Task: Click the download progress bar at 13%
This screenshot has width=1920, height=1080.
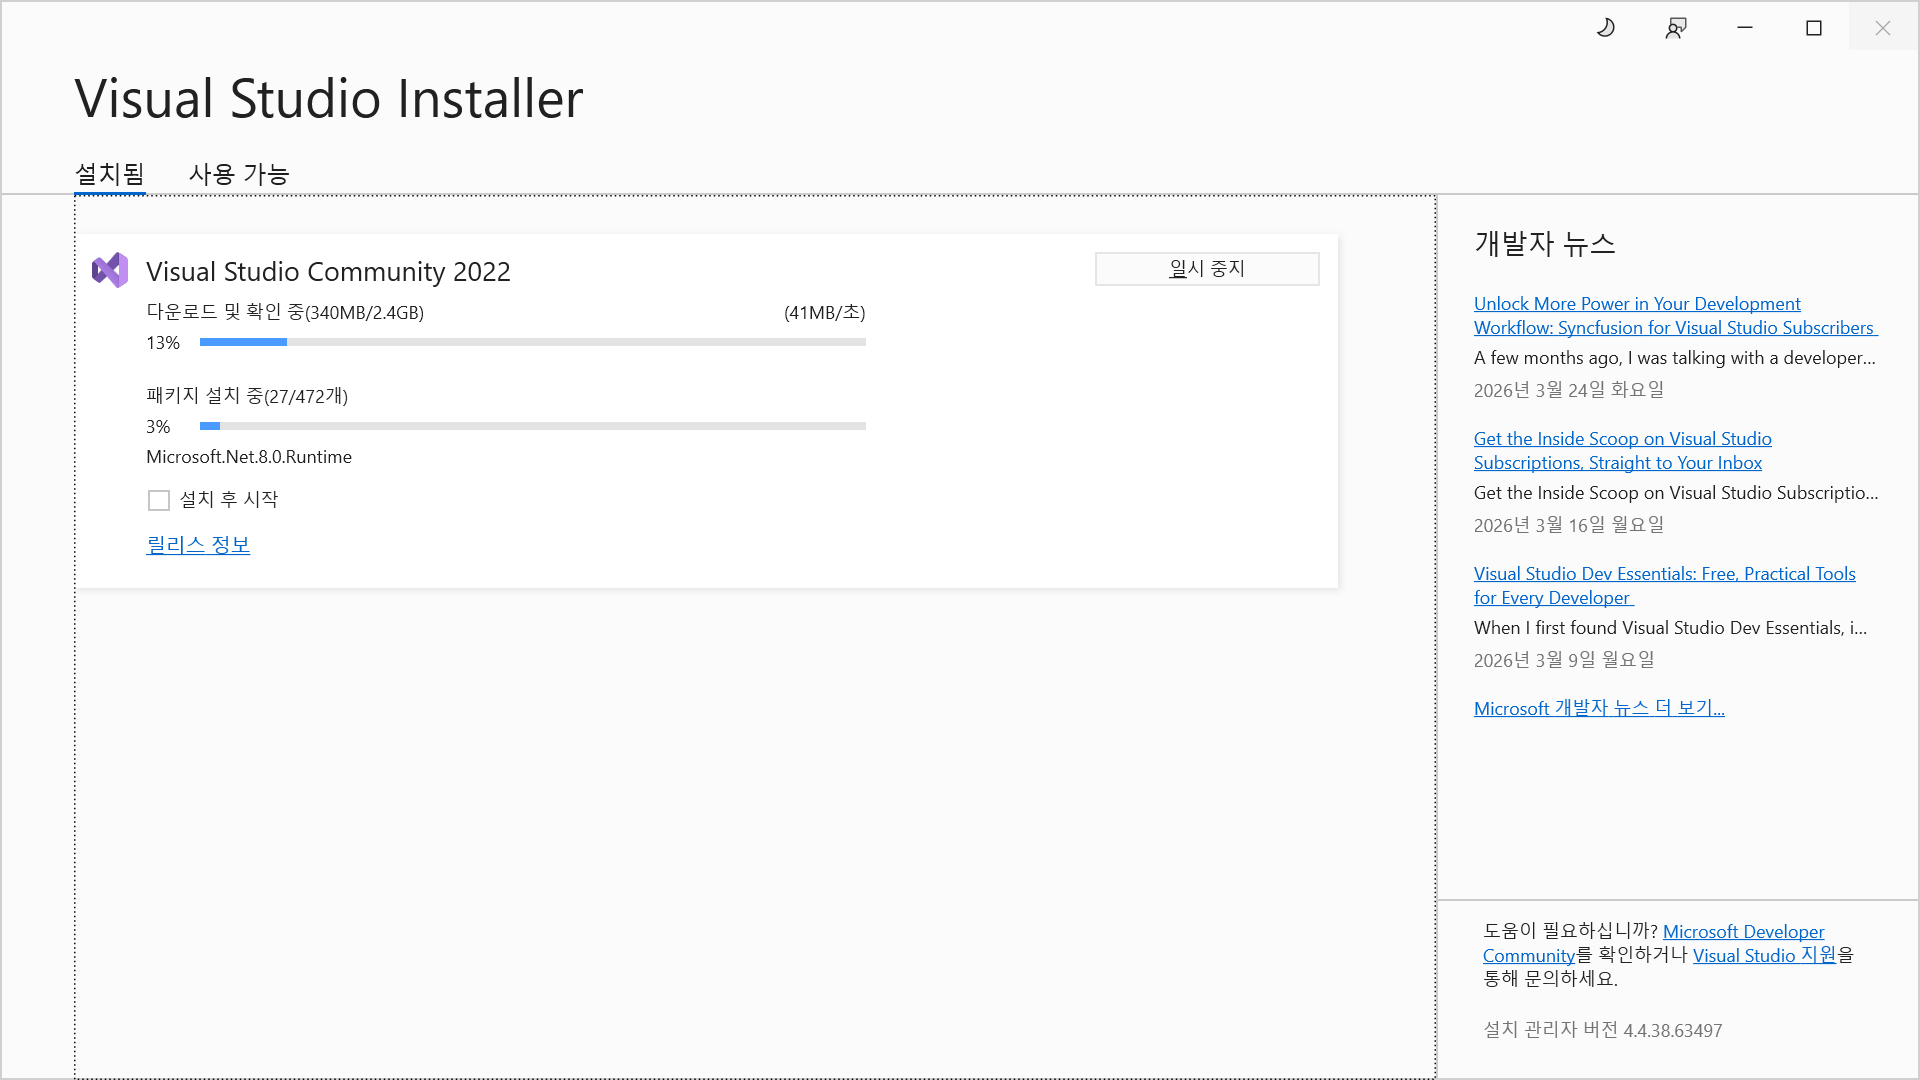Action: click(x=532, y=342)
